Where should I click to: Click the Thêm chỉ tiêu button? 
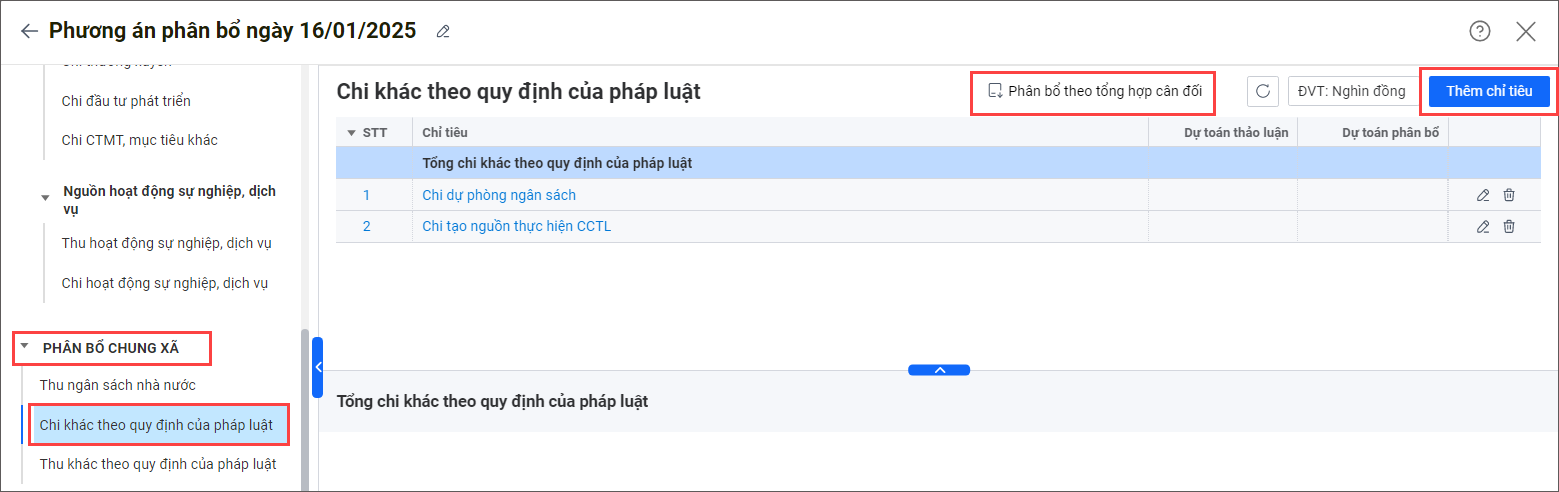[1489, 91]
